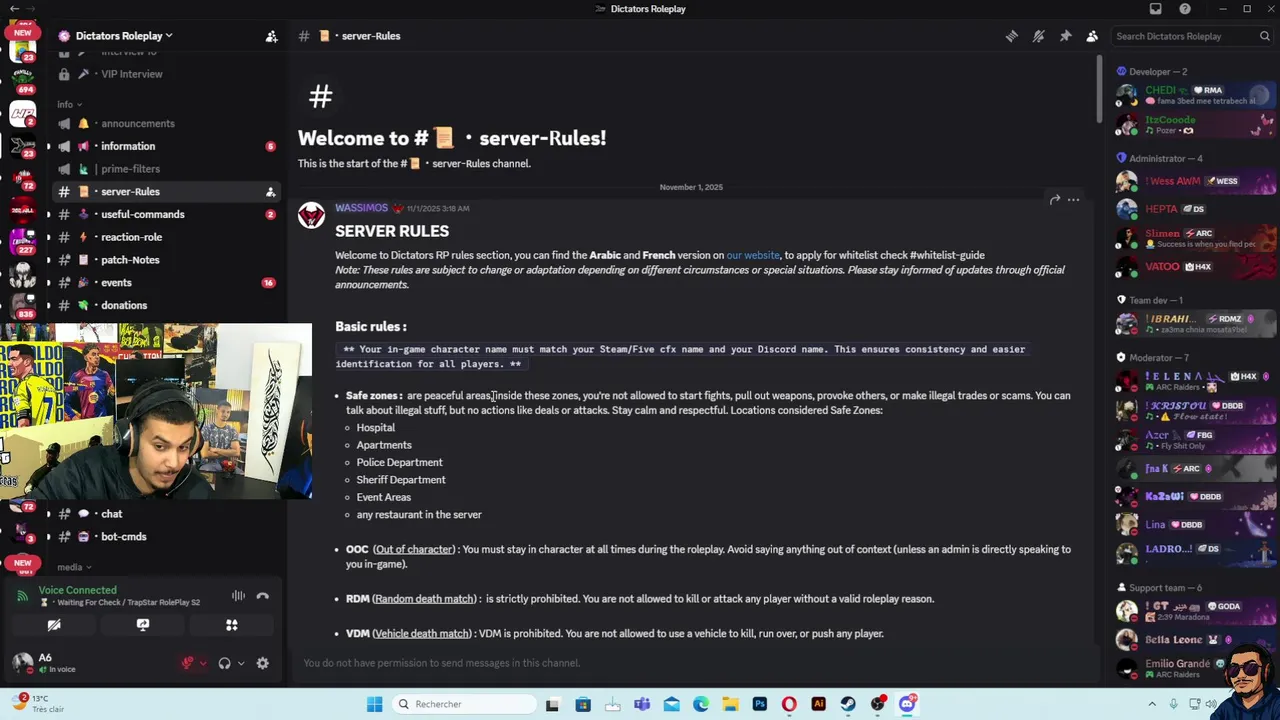Open Windows Start menu

[x=374, y=704]
